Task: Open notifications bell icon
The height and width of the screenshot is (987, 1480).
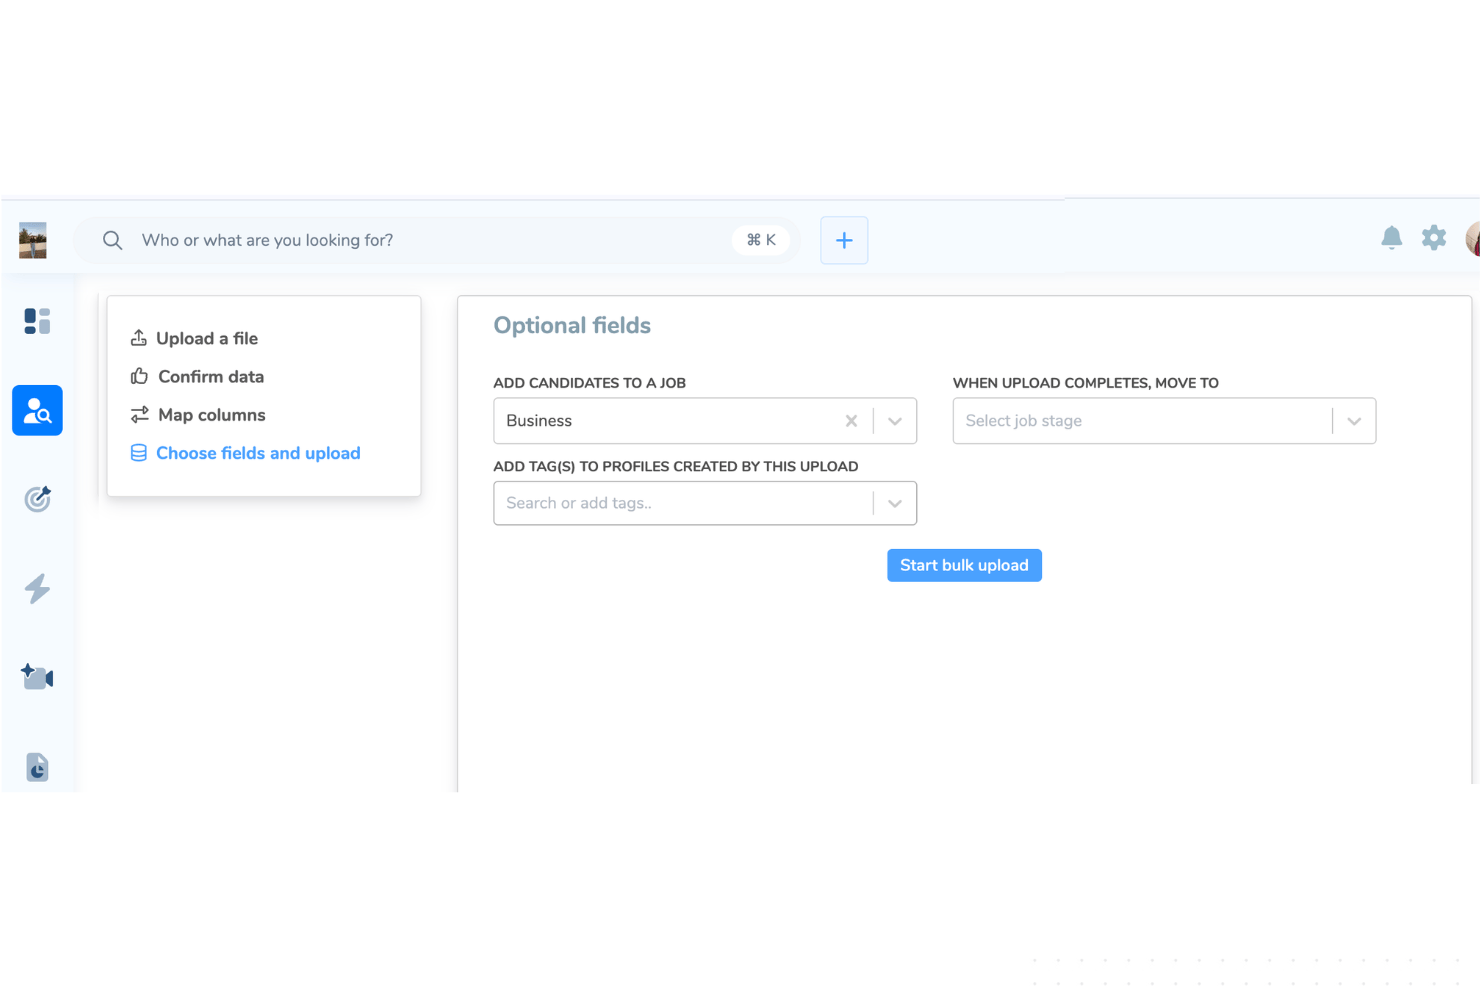Action: pyautogui.click(x=1392, y=238)
